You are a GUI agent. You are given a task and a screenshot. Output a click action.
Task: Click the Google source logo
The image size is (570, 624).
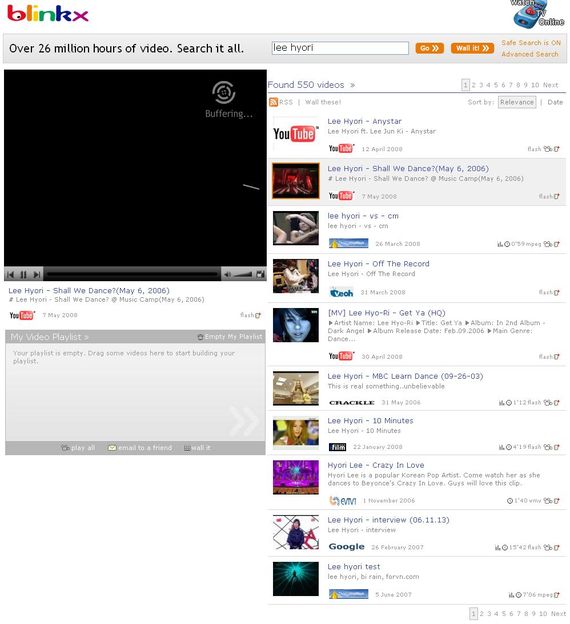pos(347,547)
